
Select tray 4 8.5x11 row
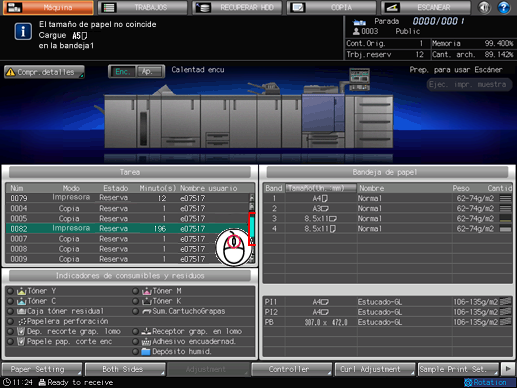(x=388, y=229)
